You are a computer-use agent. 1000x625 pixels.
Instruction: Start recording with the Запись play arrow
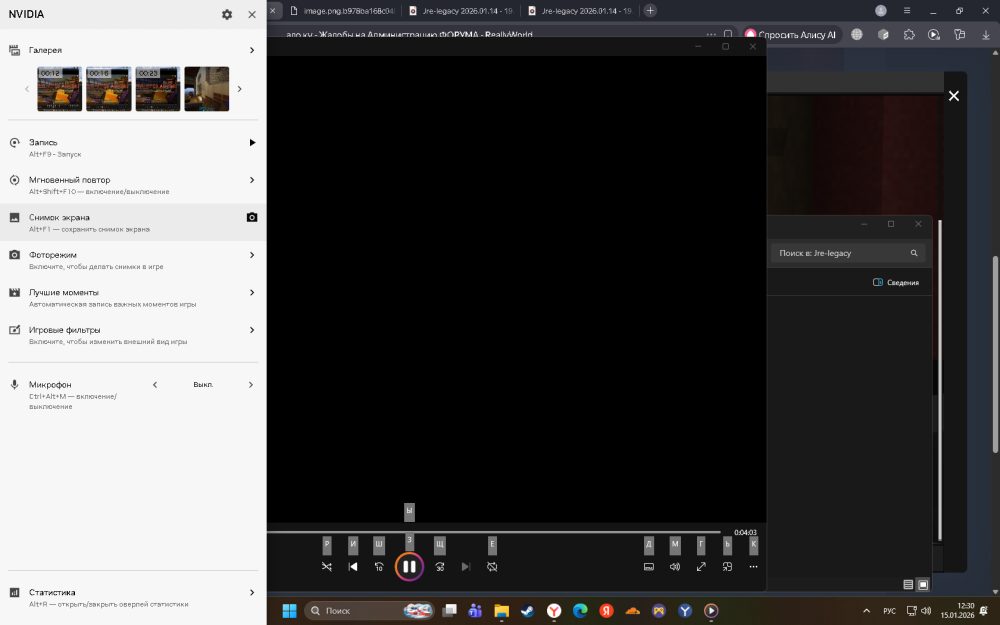point(252,142)
